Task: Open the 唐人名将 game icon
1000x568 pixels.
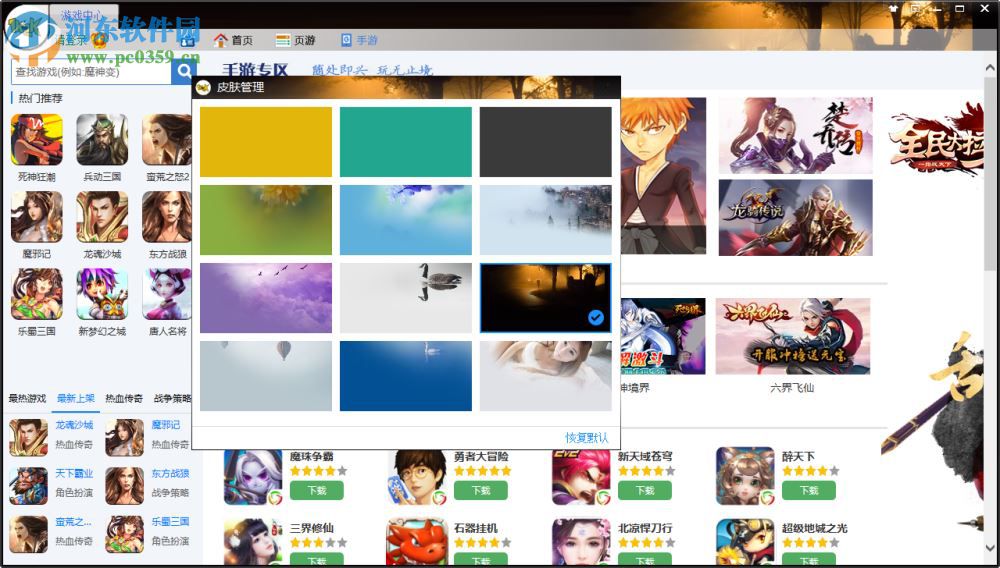Action: tap(166, 294)
